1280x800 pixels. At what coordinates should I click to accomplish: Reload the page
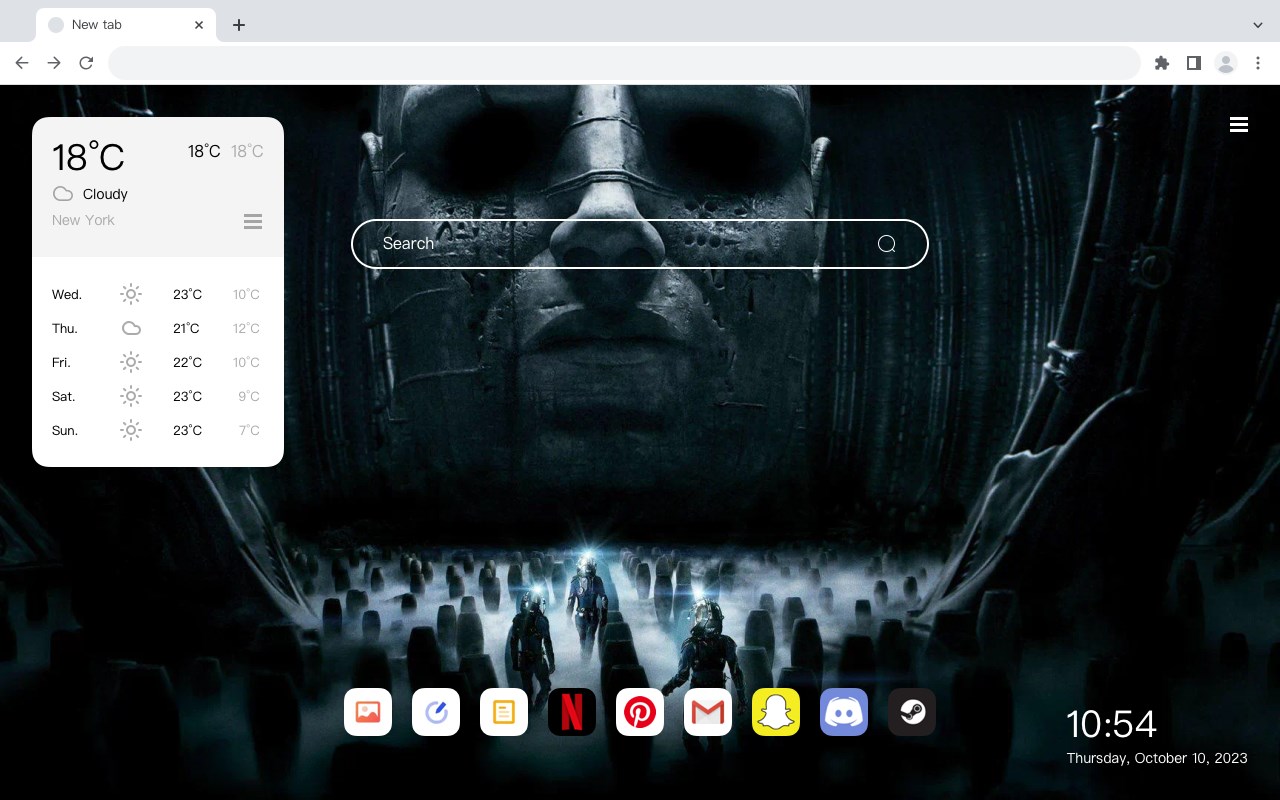pos(86,63)
